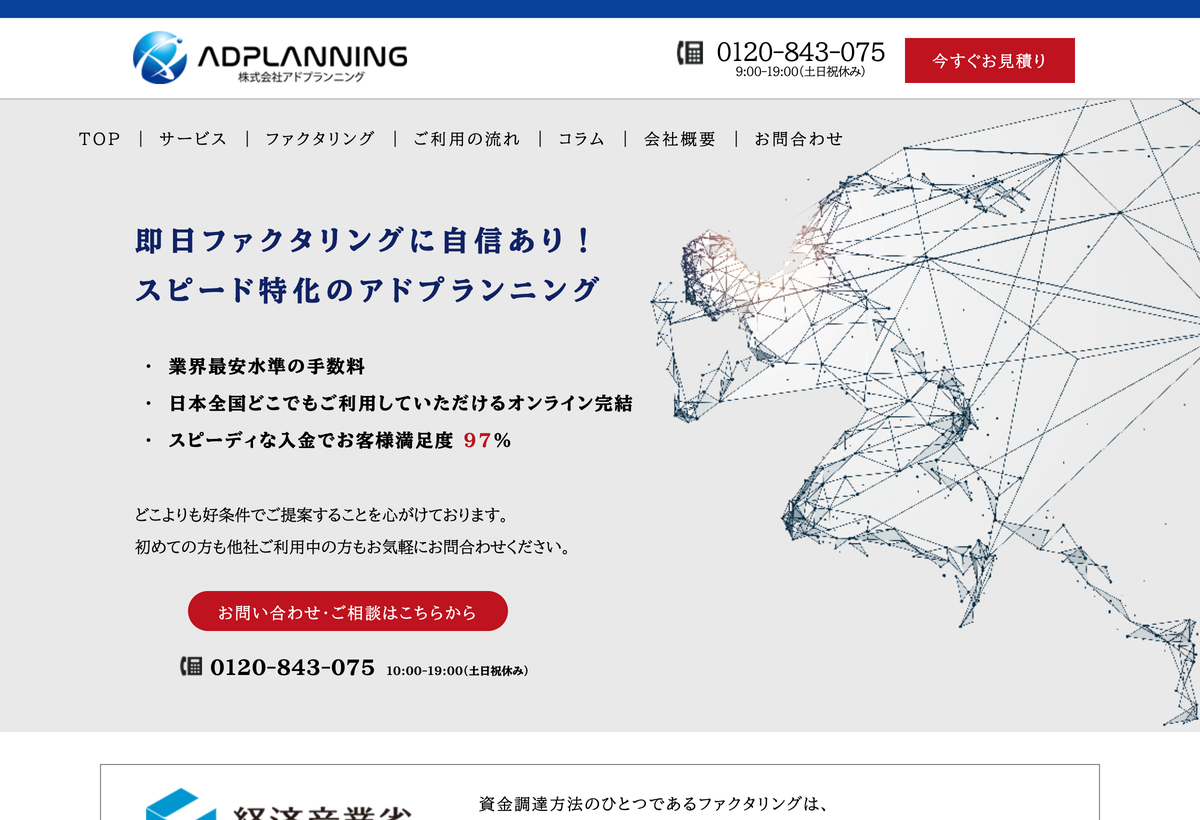
Task: Click text どこよりも好条件でご提案することを心がけております。
Action: pyautogui.click(x=322, y=515)
